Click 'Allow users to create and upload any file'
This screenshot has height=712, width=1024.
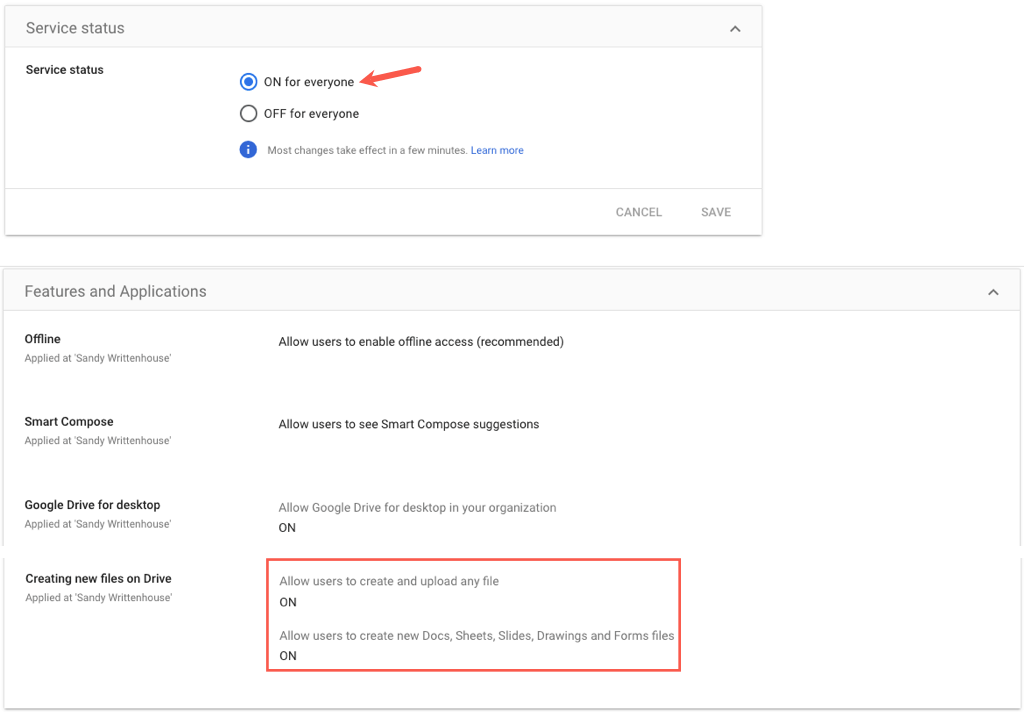[389, 582]
